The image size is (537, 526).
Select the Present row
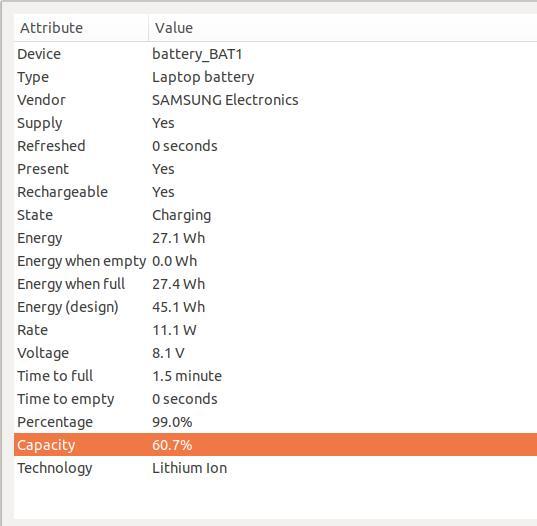pos(276,169)
